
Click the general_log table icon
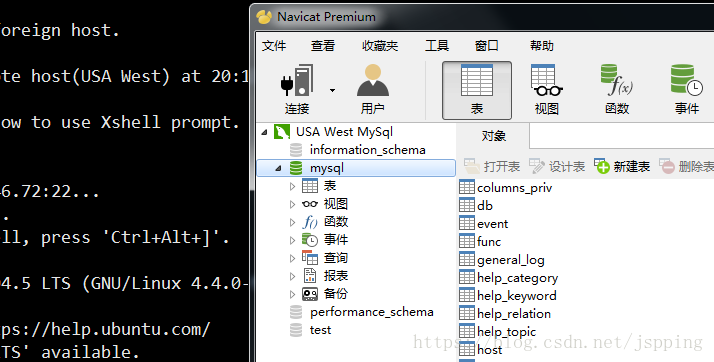pos(467,259)
